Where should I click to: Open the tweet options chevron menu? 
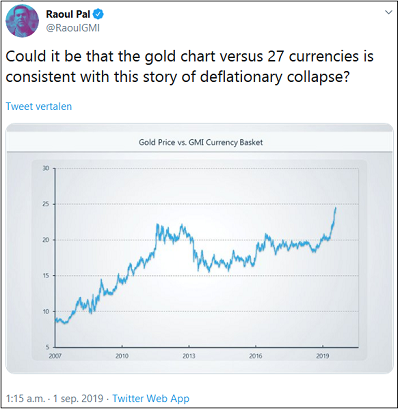pos(388,13)
